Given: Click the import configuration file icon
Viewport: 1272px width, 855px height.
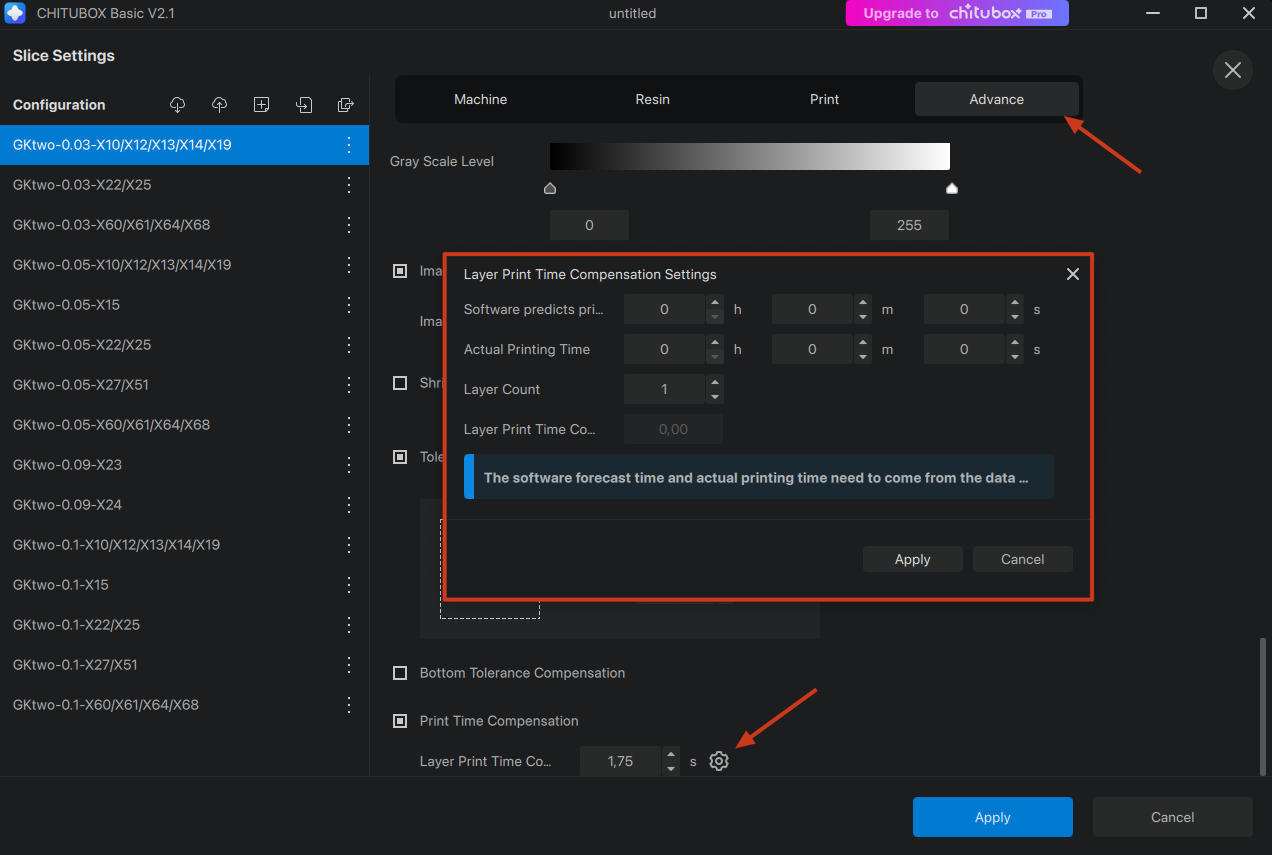Looking at the screenshot, I should (304, 105).
